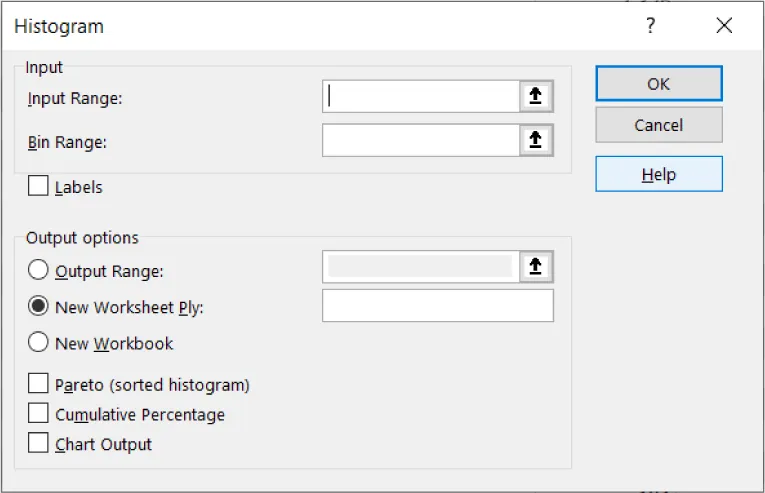765x493 pixels.
Task: Click inside the Bin Range text box
Action: click(420, 141)
